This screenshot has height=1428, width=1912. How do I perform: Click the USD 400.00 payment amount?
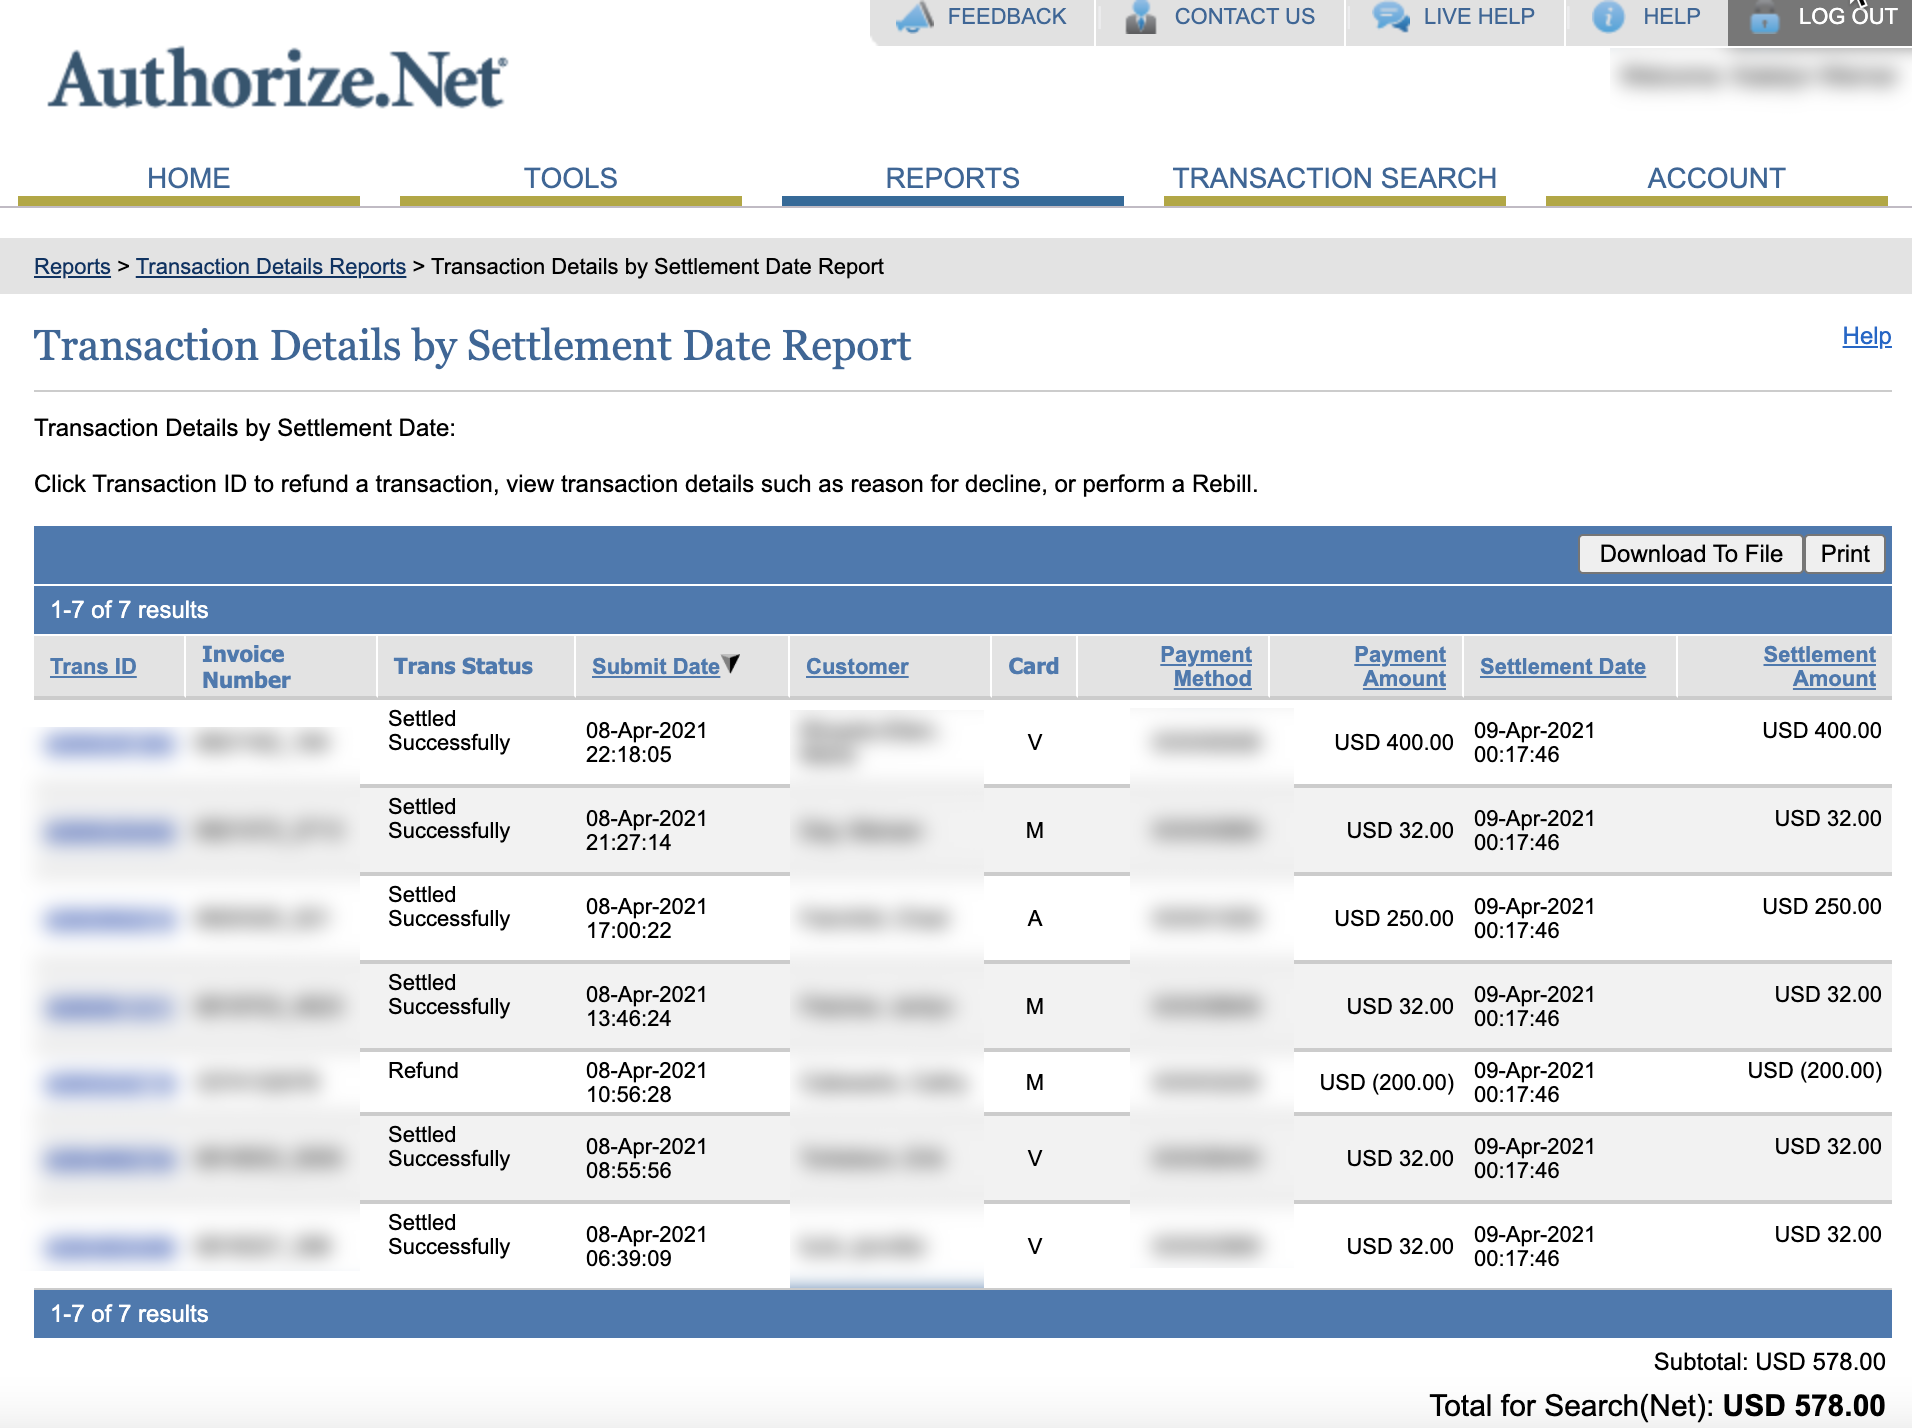coord(1394,743)
